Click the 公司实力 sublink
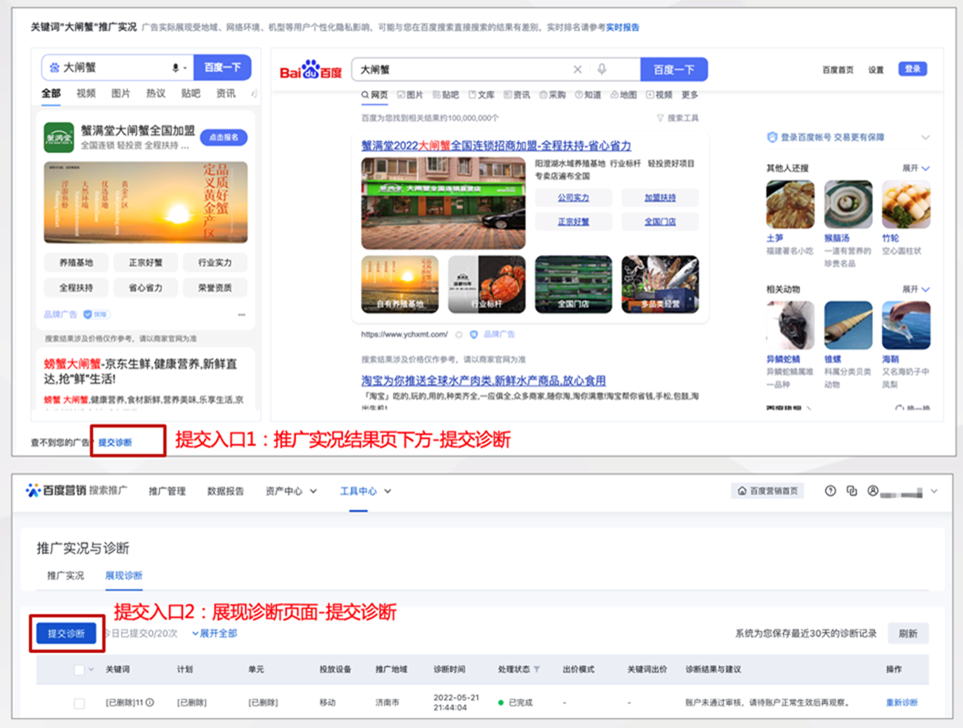The height and width of the screenshot is (728, 963). (574, 198)
